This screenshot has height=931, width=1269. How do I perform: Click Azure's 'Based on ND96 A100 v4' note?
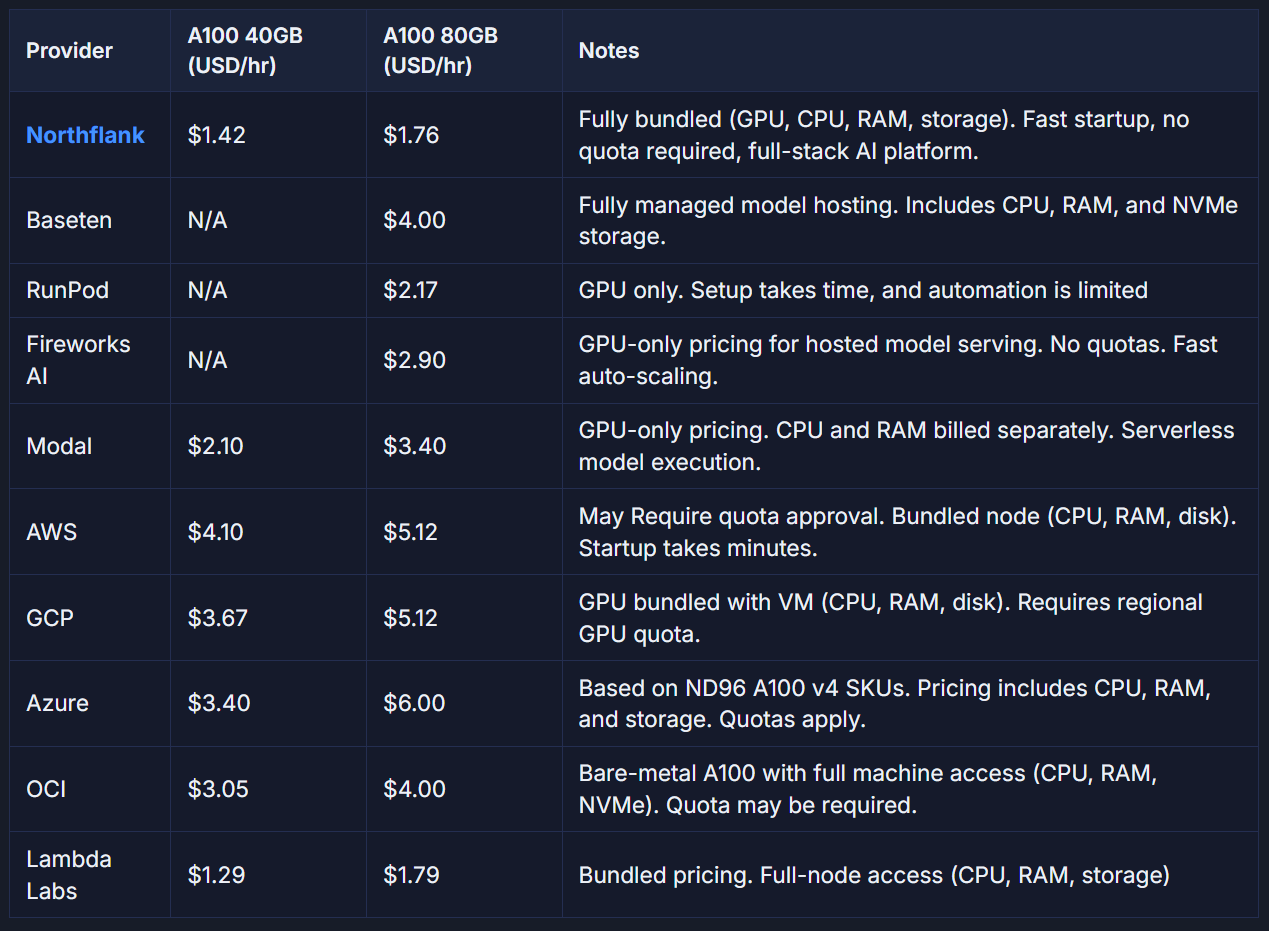coord(895,703)
